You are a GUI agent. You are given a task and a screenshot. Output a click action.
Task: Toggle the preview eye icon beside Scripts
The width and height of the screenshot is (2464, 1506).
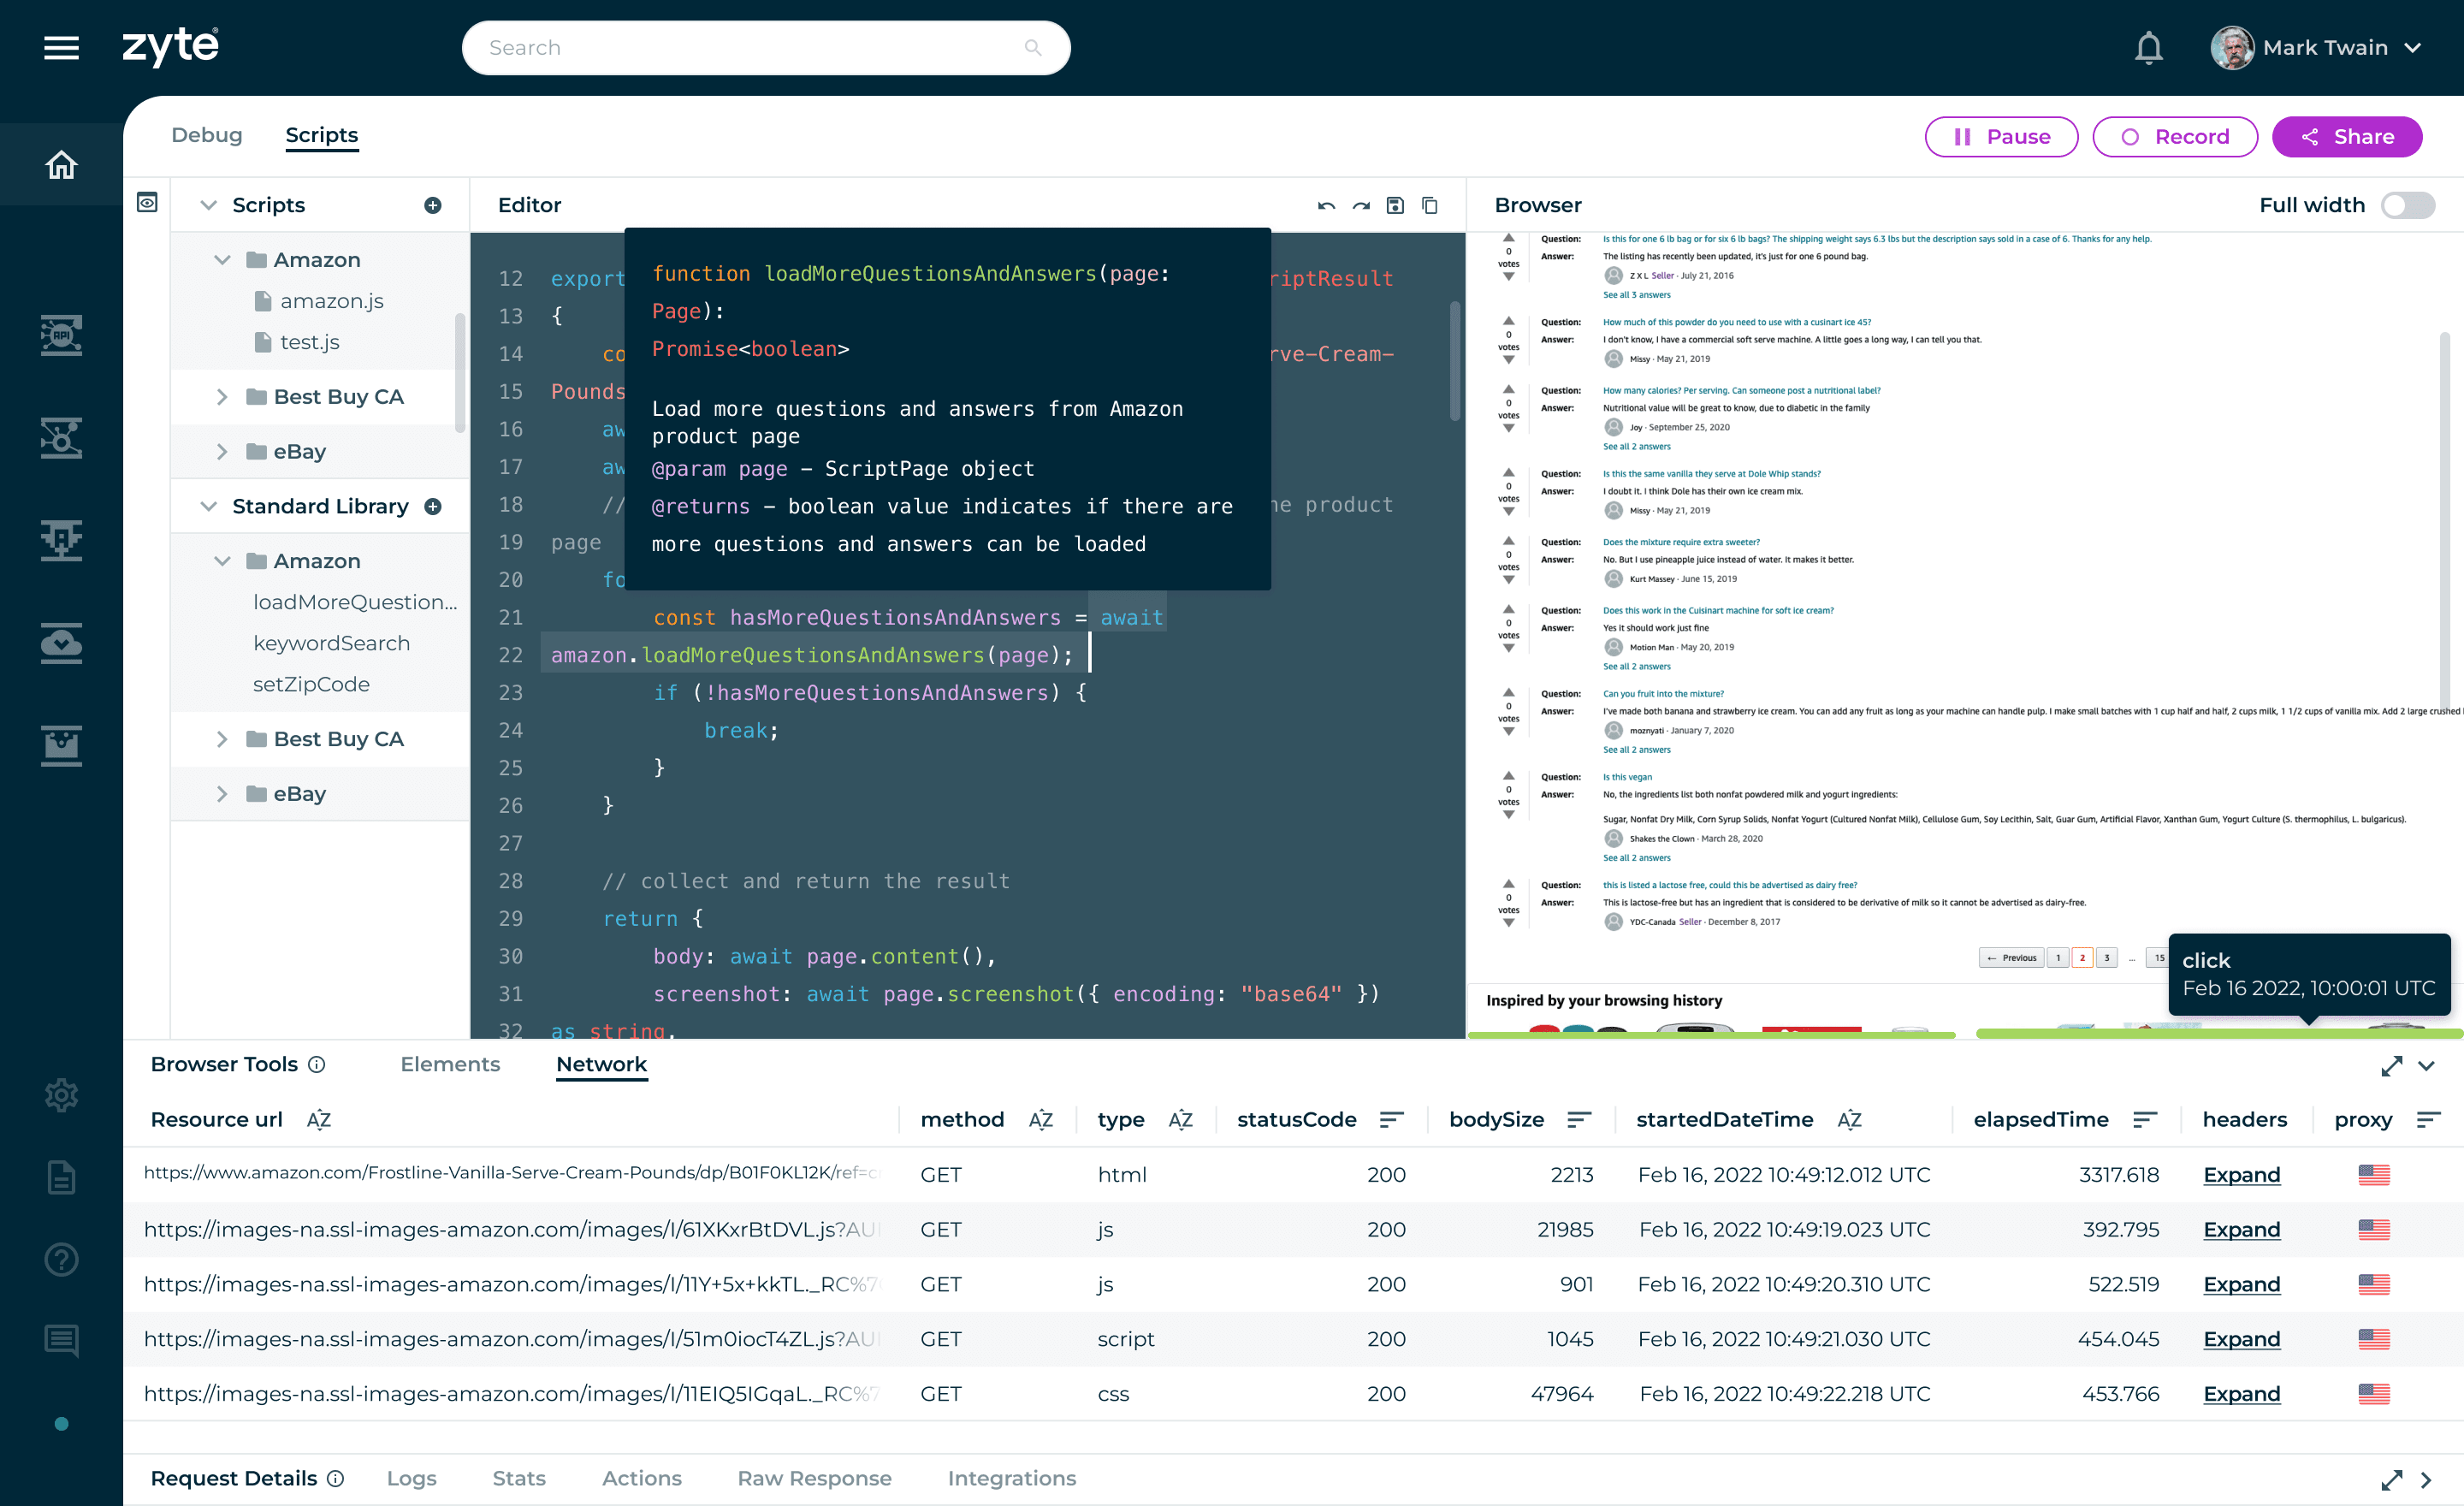point(147,203)
